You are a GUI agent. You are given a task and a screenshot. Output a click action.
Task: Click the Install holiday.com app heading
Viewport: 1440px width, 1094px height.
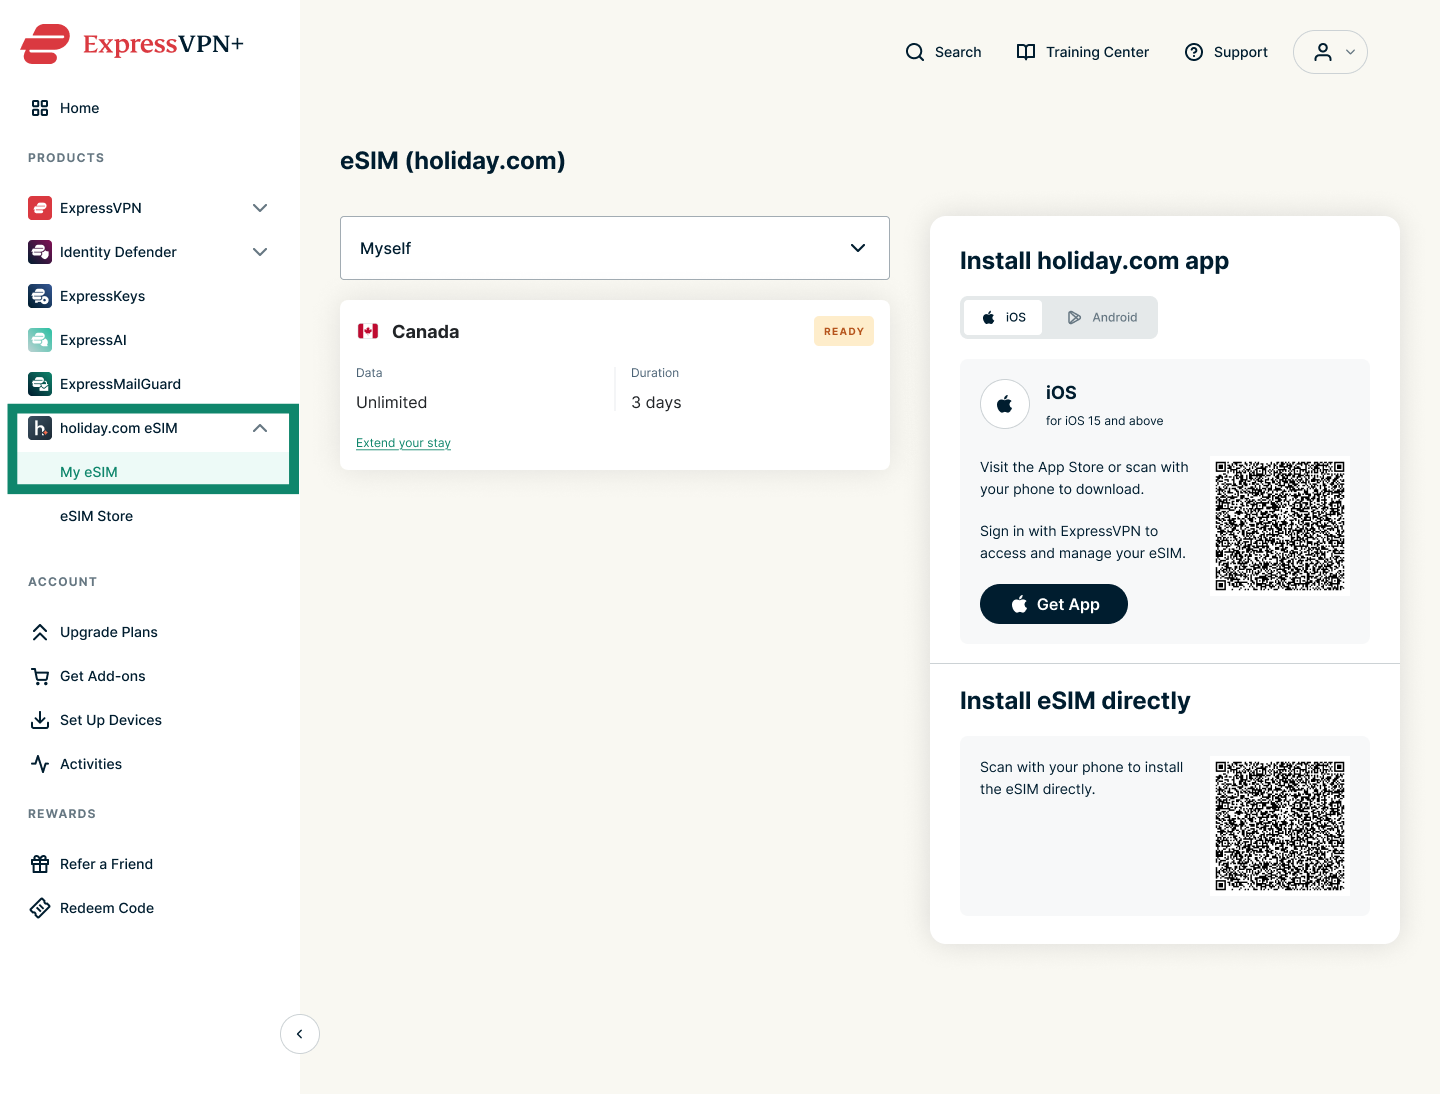tap(1094, 261)
